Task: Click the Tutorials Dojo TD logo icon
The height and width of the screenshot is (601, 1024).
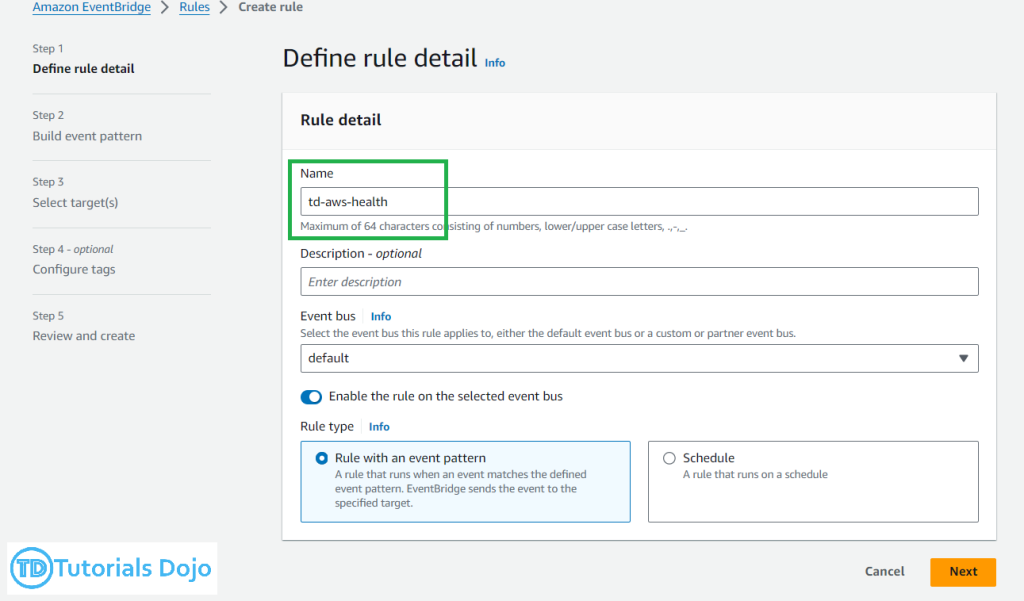Action: point(32,569)
